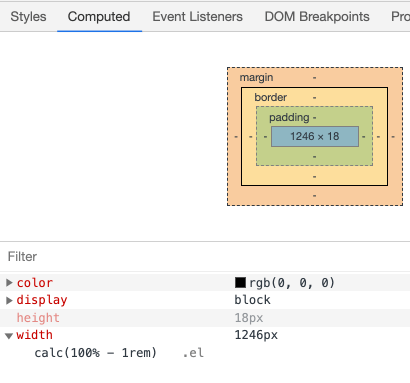The width and height of the screenshot is (410, 383).
Task: Click the calc(100% – 1rem) value
Action: coord(96,353)
